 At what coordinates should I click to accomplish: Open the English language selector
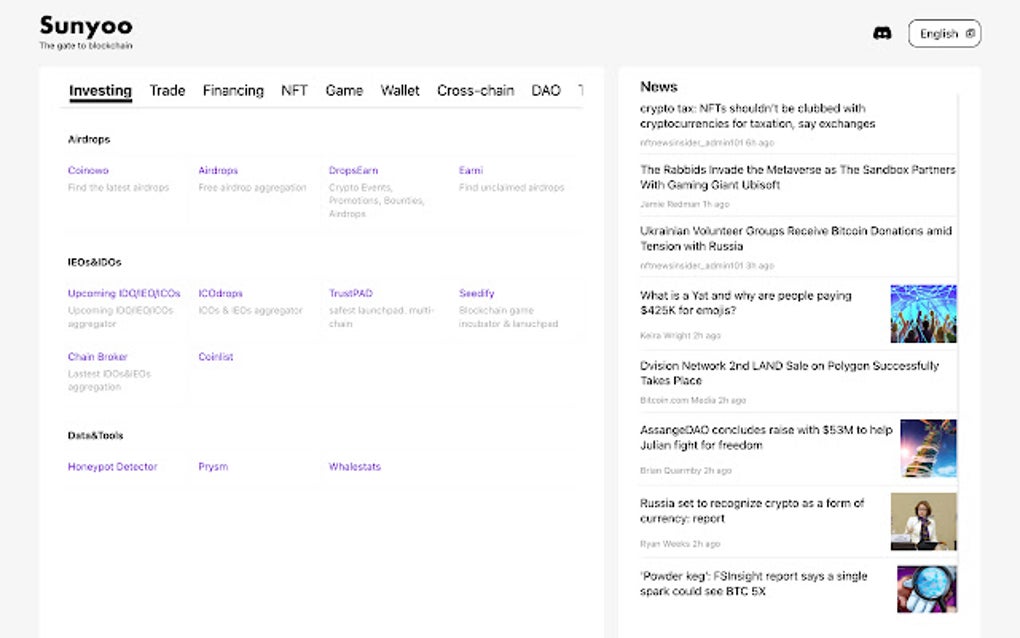coord(944,33)
